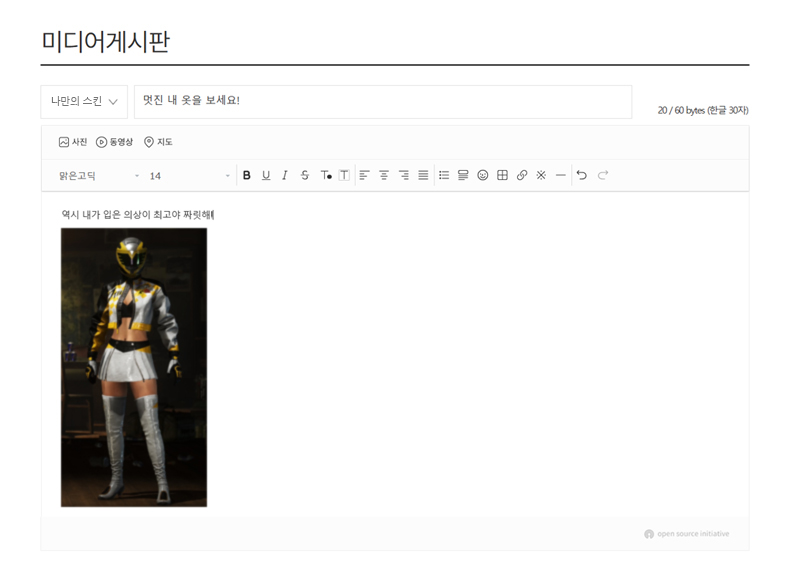Insert a video with 동영상 button
Viewport: 800px width, 567px height.
tap(114, 142)
